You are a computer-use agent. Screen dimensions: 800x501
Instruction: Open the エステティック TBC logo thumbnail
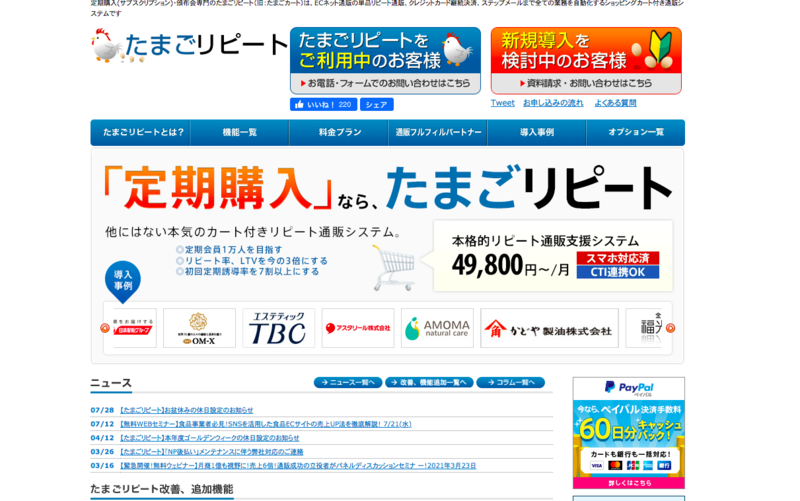click(x=279, y=328)
